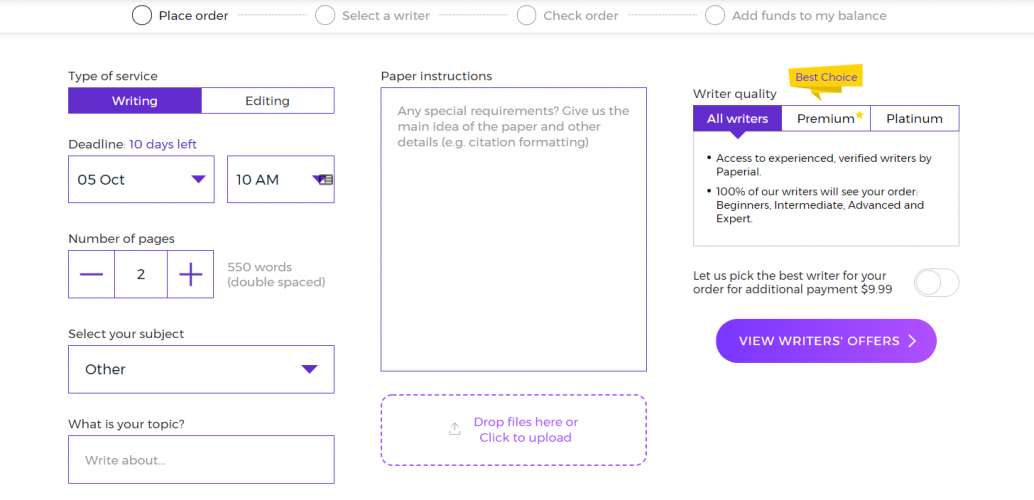The height and width of the screenshot is (500, 1034).
Task: Click the Best Choice ribbon badge
Action: (x=826, y=78)
